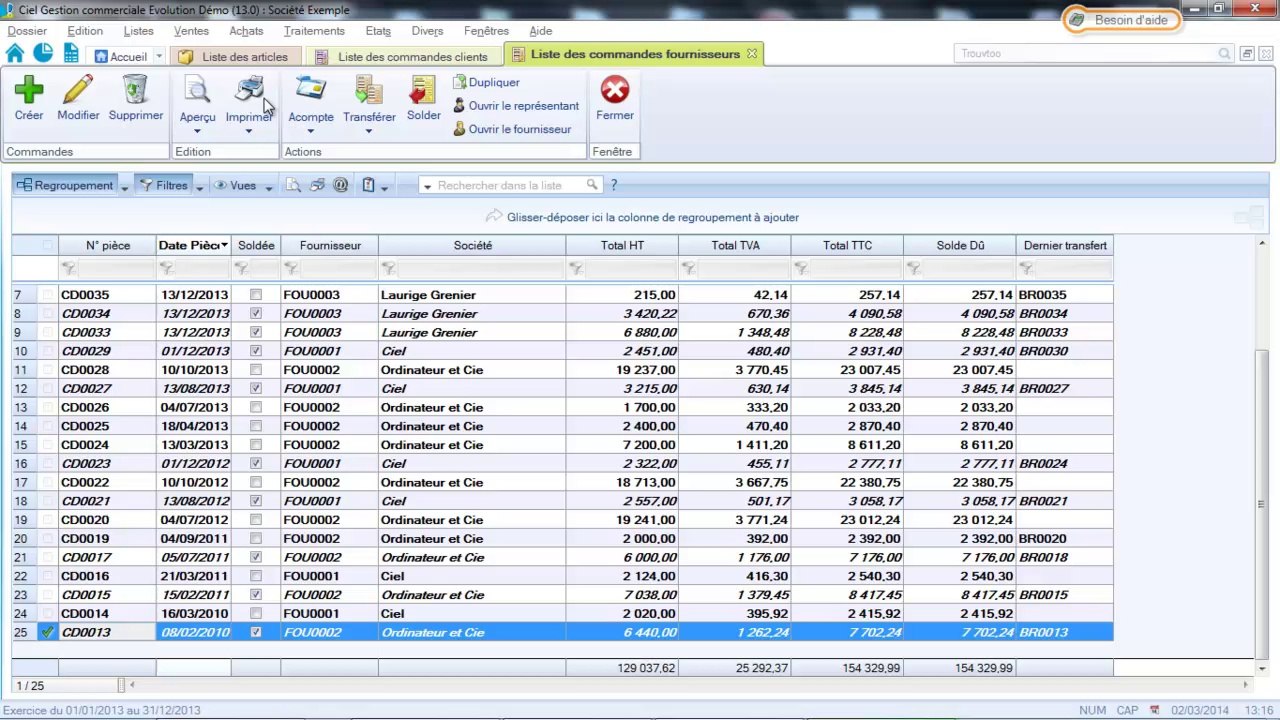
Task: Toggle Soldée checkbox for CD0026
Action: (256, 407)
